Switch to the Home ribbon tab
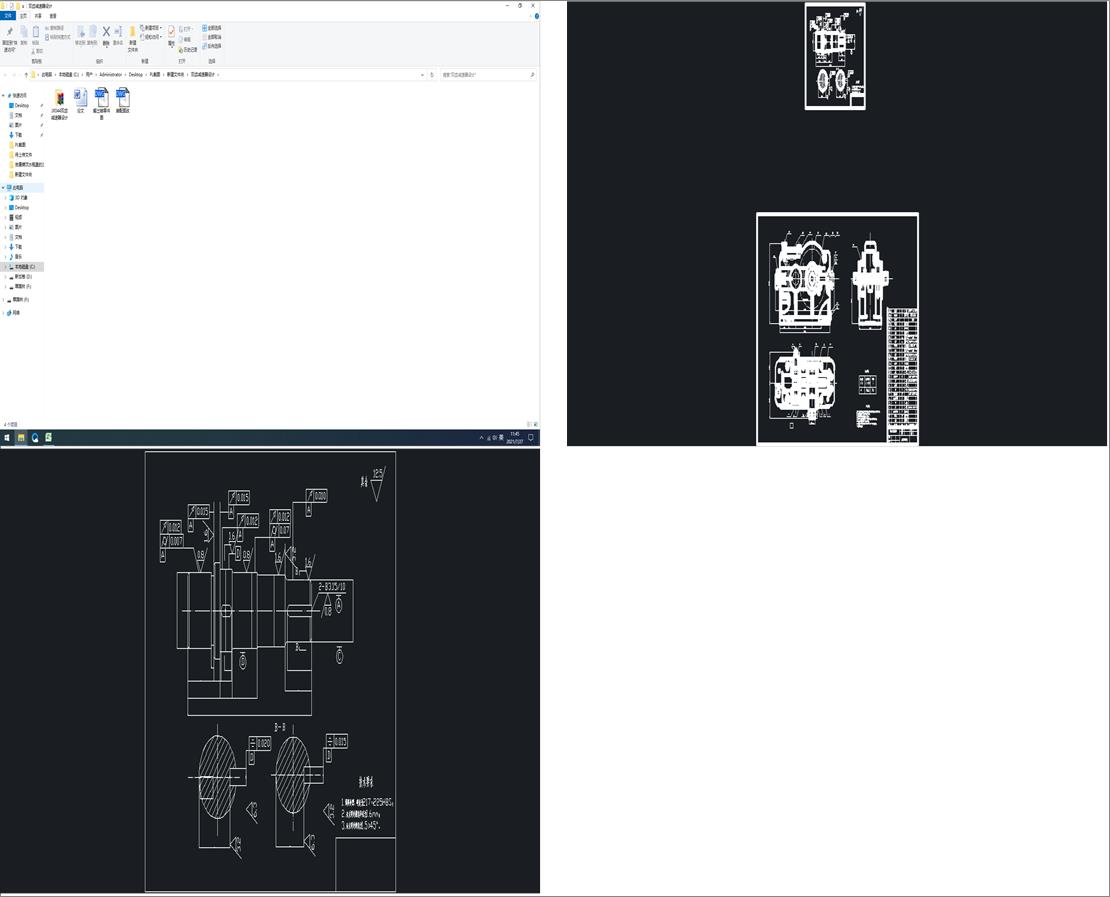Image resolution: width=1110 pixels, height=897 pixels. 23,16
